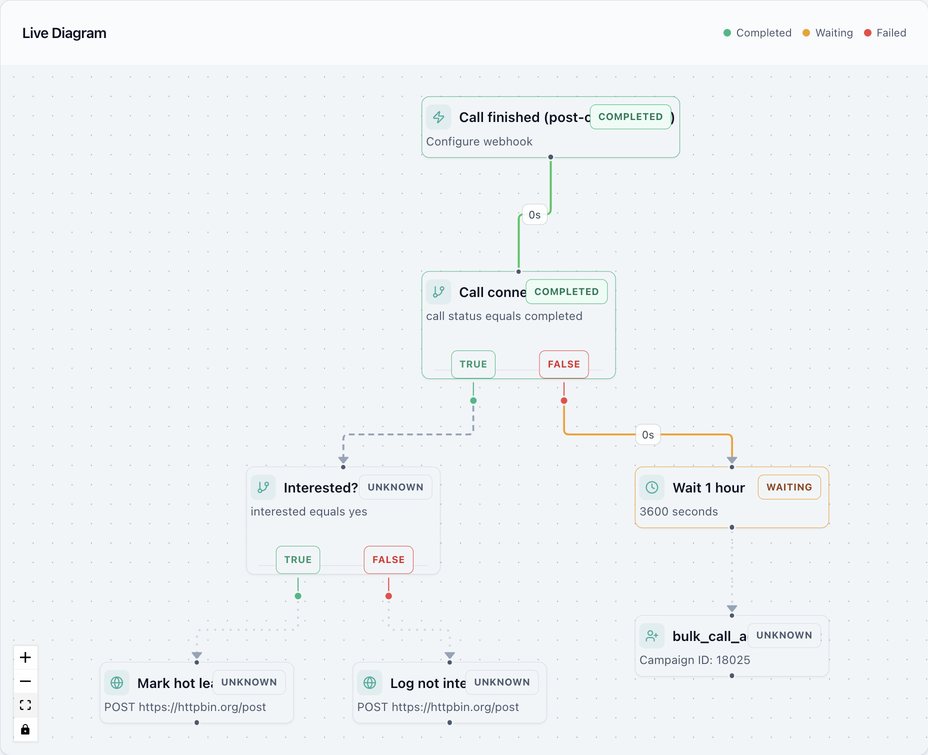Click the red FALSE output handle of Interested?
The height and width of the screenshot is (755, 928).
point(388,596)
